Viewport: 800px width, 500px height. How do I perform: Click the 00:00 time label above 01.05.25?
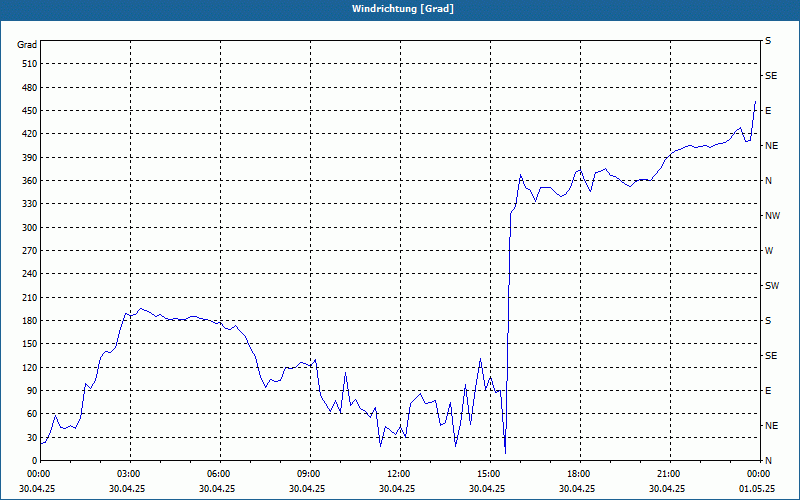pyautogui.click(x=758, y=474)
